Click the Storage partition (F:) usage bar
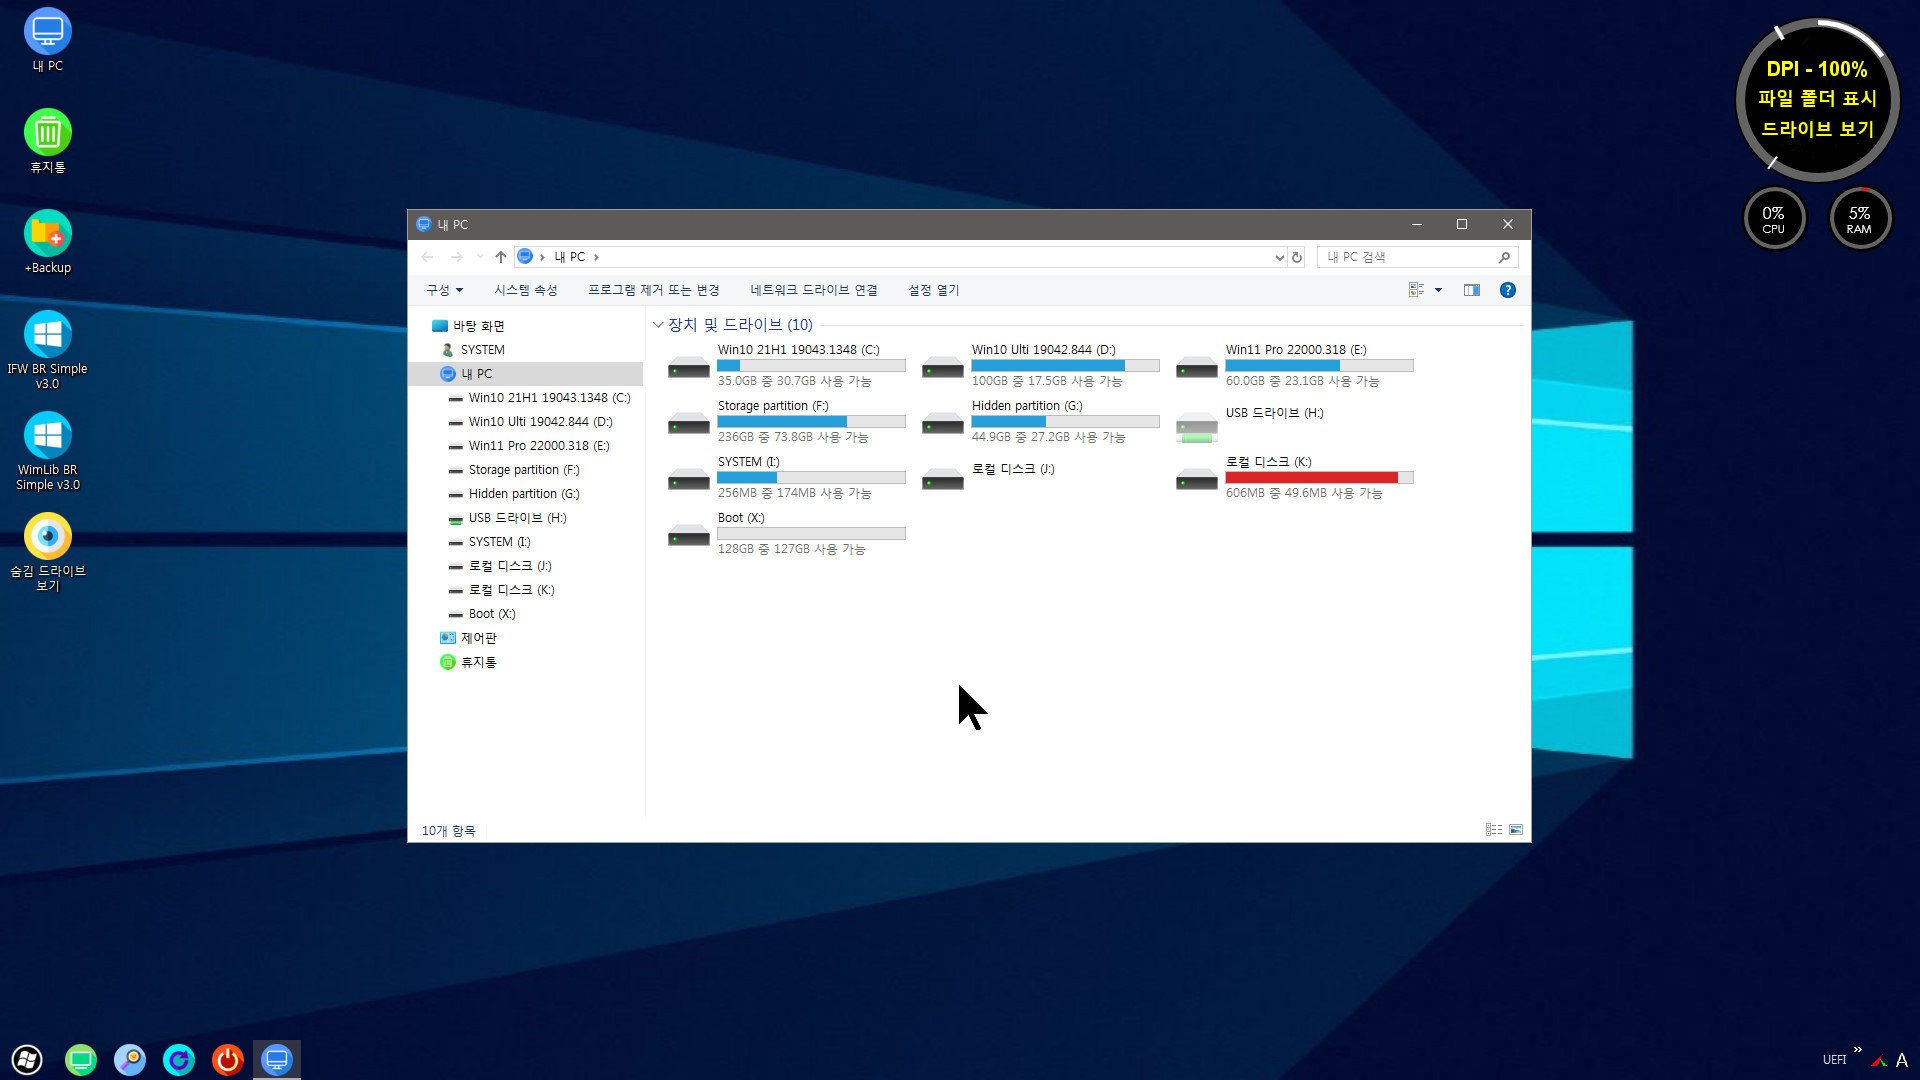The height and width of the screenshot is (1080, 1920). 811,422
